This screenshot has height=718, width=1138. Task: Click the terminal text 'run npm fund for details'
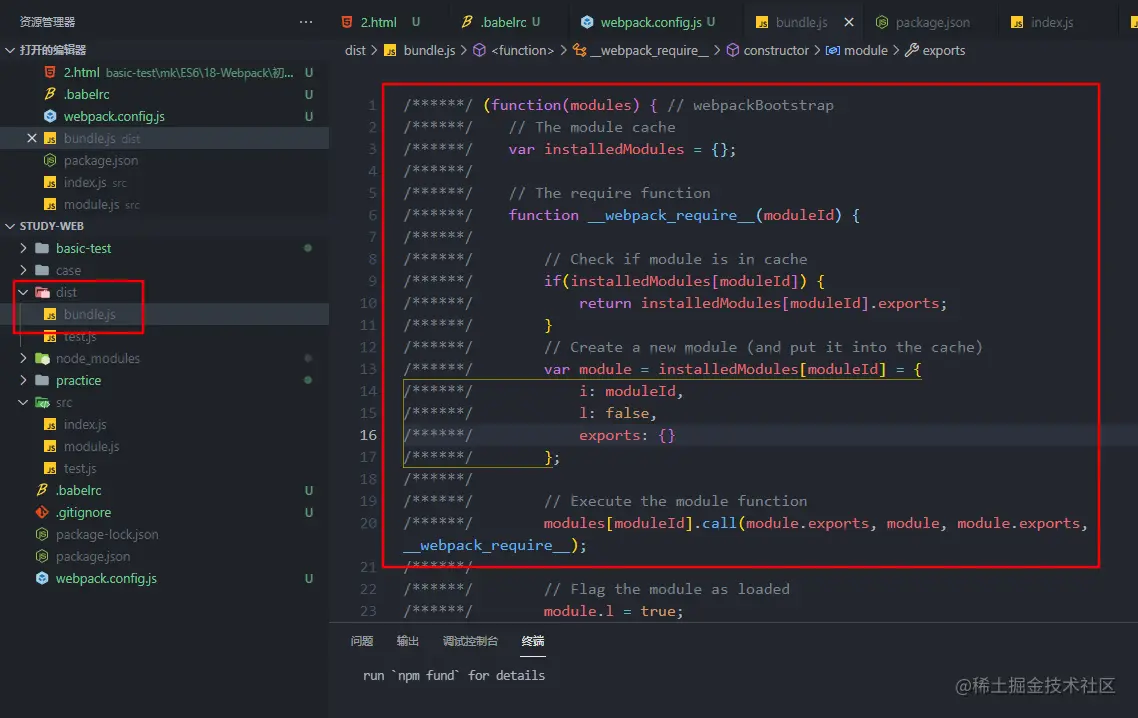(x=454, y=675)
